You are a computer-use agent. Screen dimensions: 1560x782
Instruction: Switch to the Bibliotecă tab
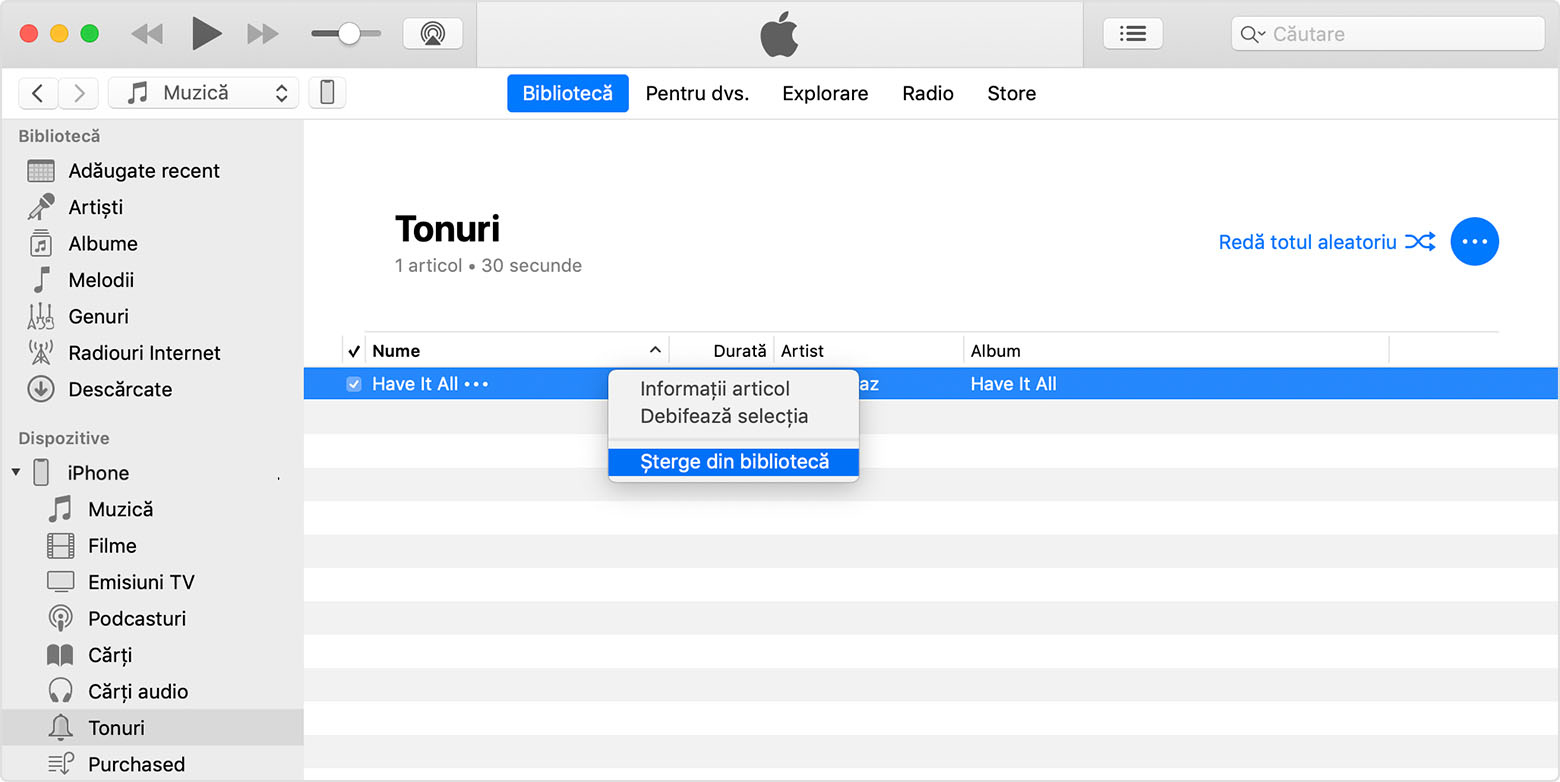[x=567, y=93]
